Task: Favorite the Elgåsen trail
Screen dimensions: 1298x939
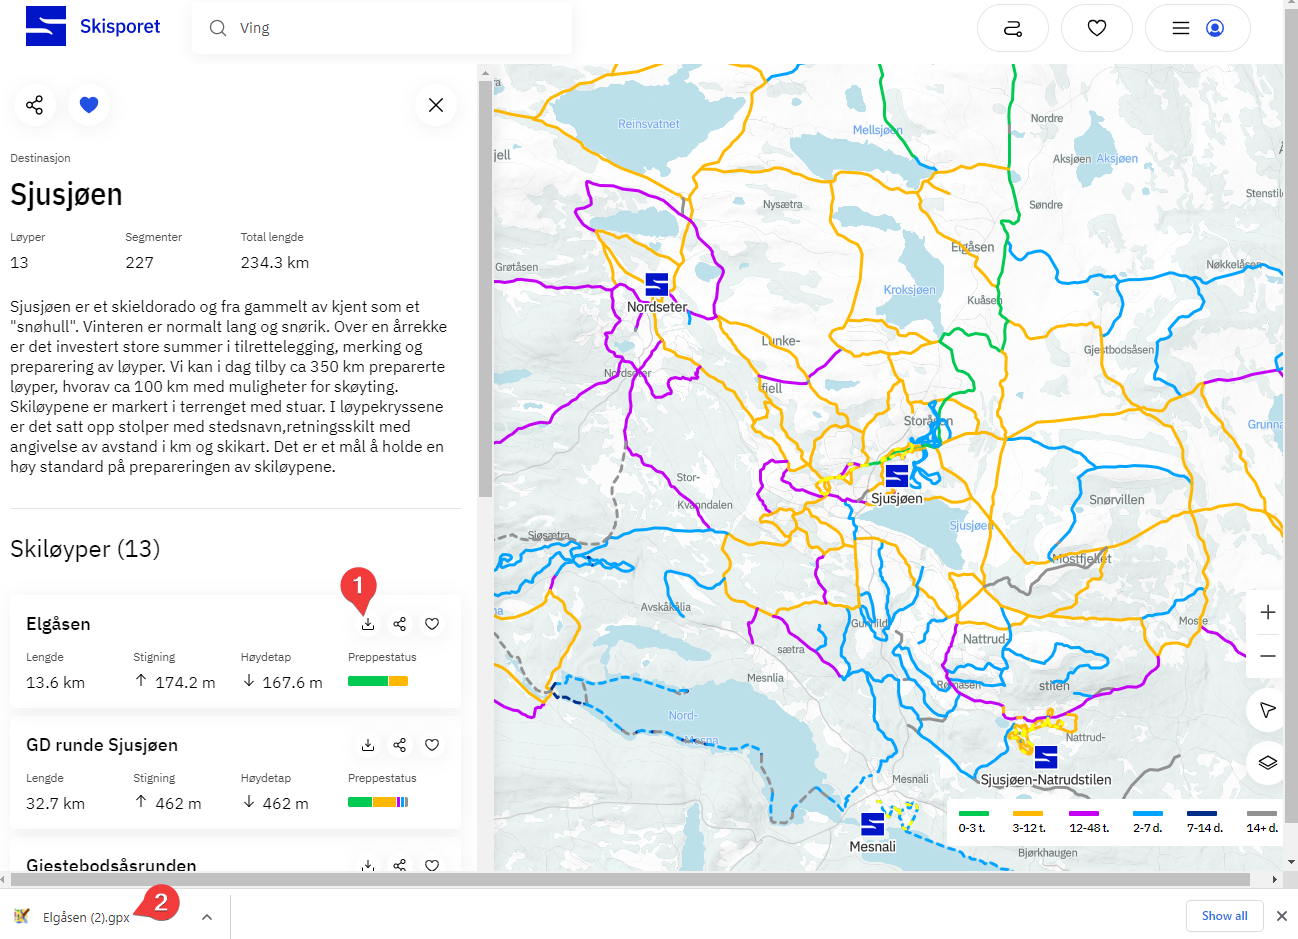Action: (432, 624)
